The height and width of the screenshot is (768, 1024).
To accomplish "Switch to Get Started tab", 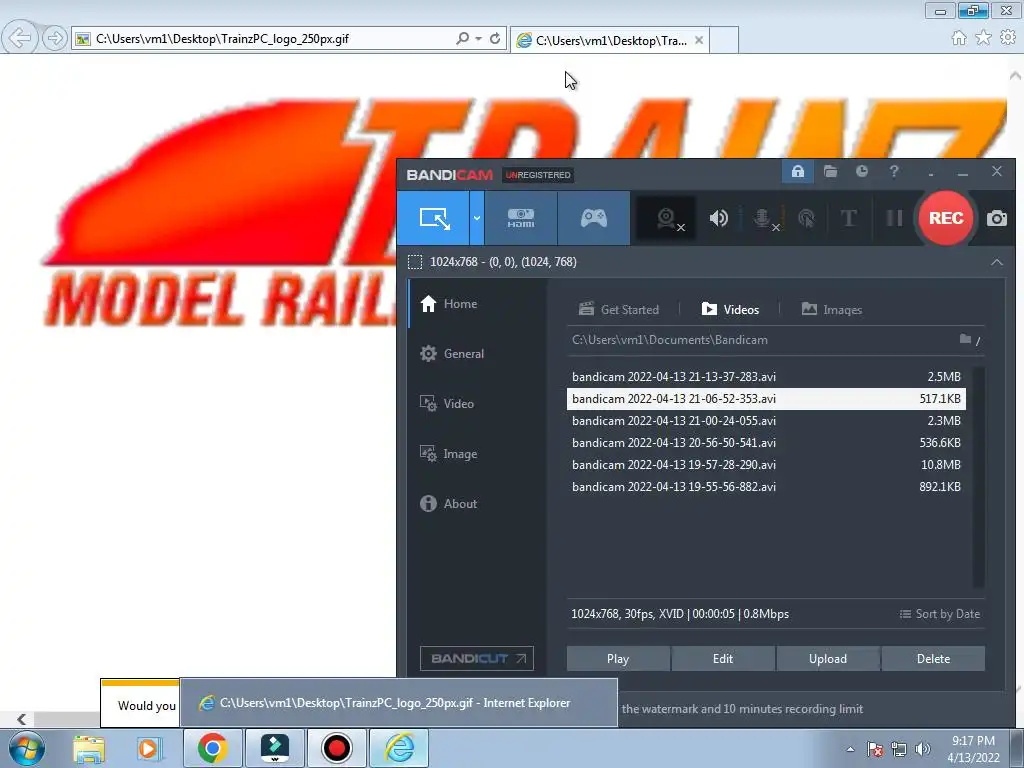I will [x=619, y=310].
